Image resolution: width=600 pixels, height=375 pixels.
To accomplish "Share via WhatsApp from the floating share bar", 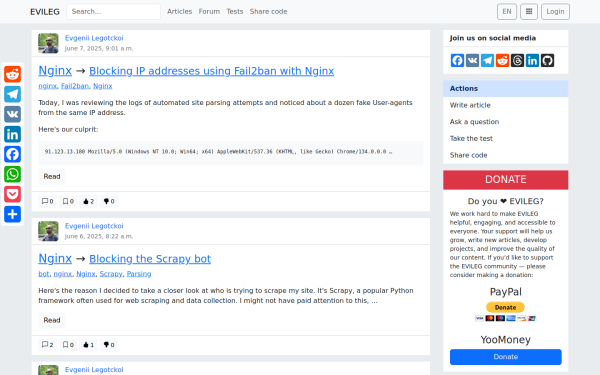I will [12, 174].
